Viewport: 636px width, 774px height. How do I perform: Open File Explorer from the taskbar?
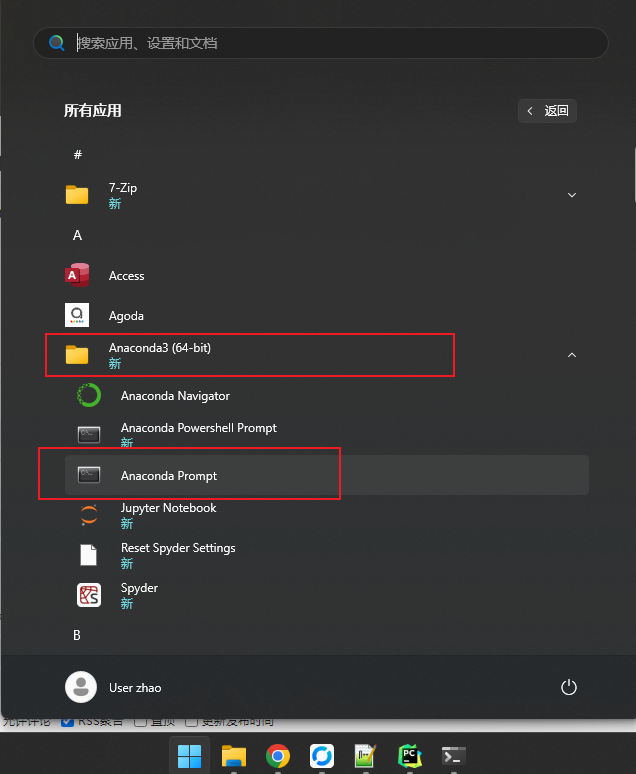pyautogui.click(x=234, y=756)
